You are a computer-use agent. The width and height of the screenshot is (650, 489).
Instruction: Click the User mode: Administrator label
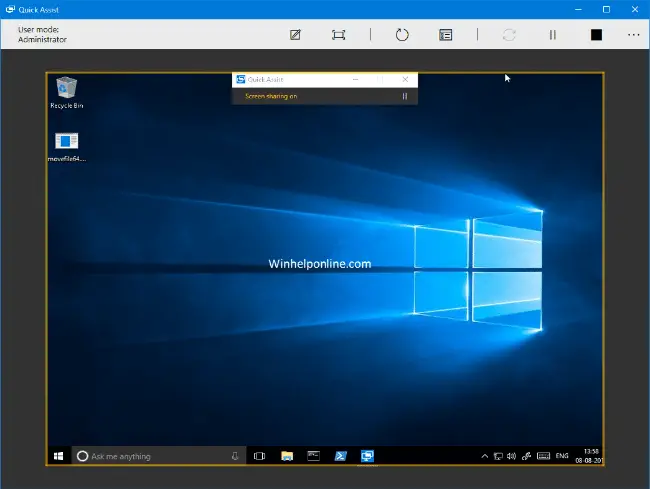42,34
